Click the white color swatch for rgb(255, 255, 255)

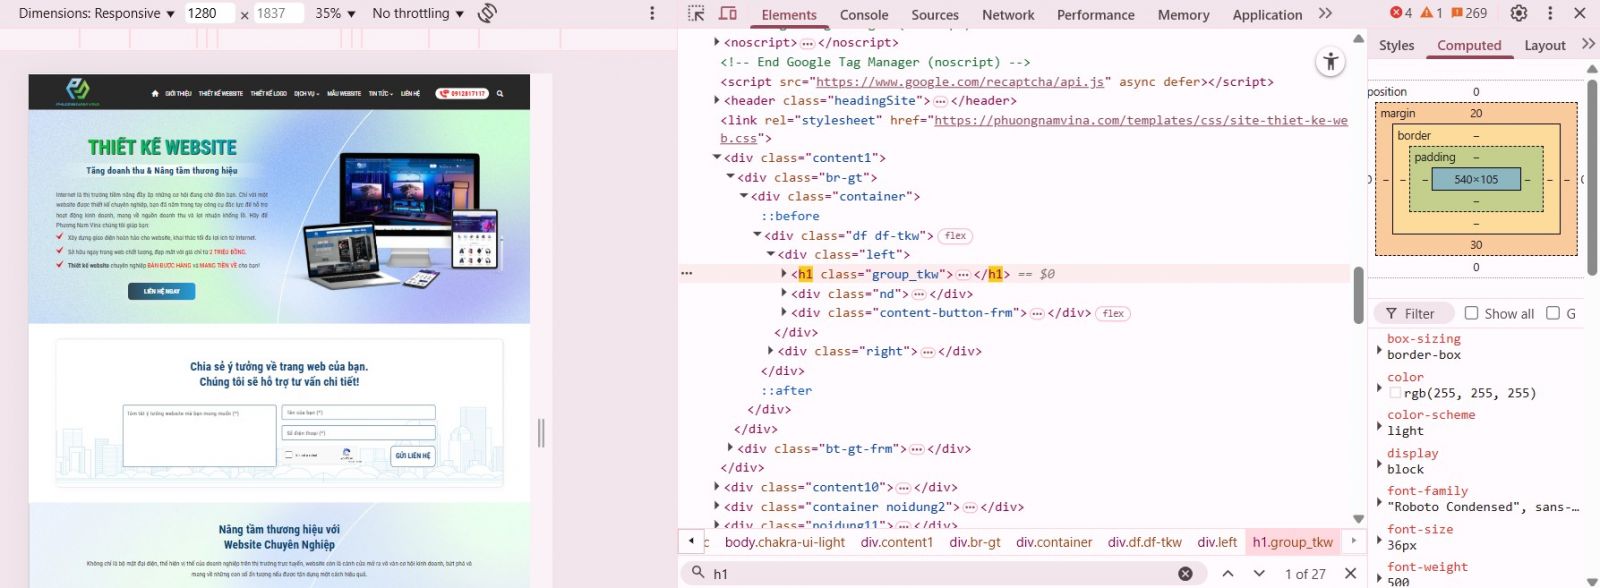click(1395, 393)
